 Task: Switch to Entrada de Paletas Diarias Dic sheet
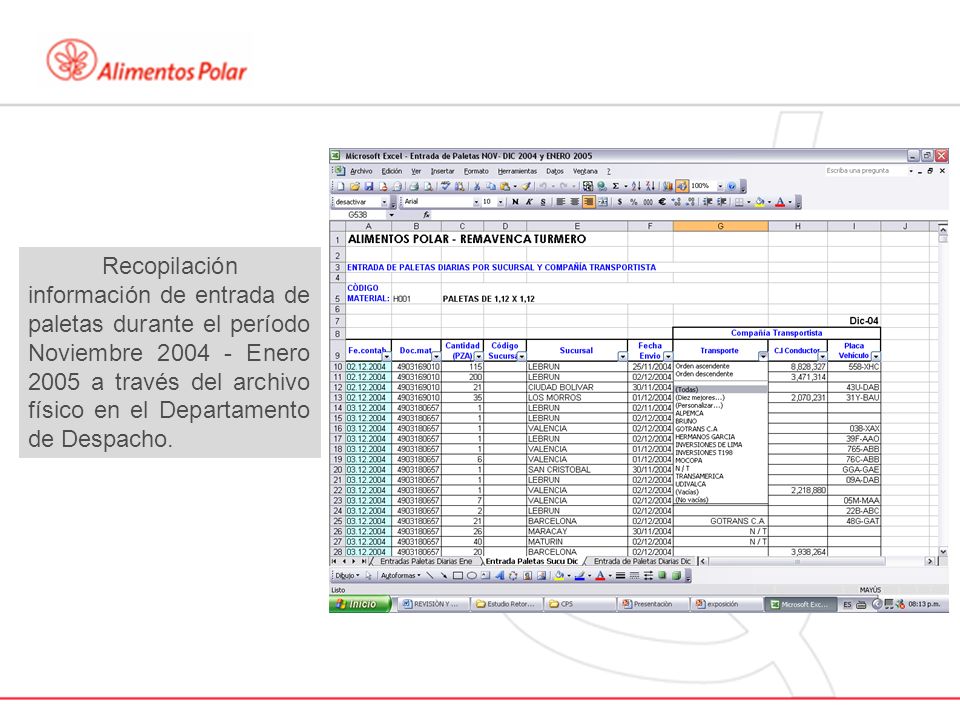coord(642,561)
